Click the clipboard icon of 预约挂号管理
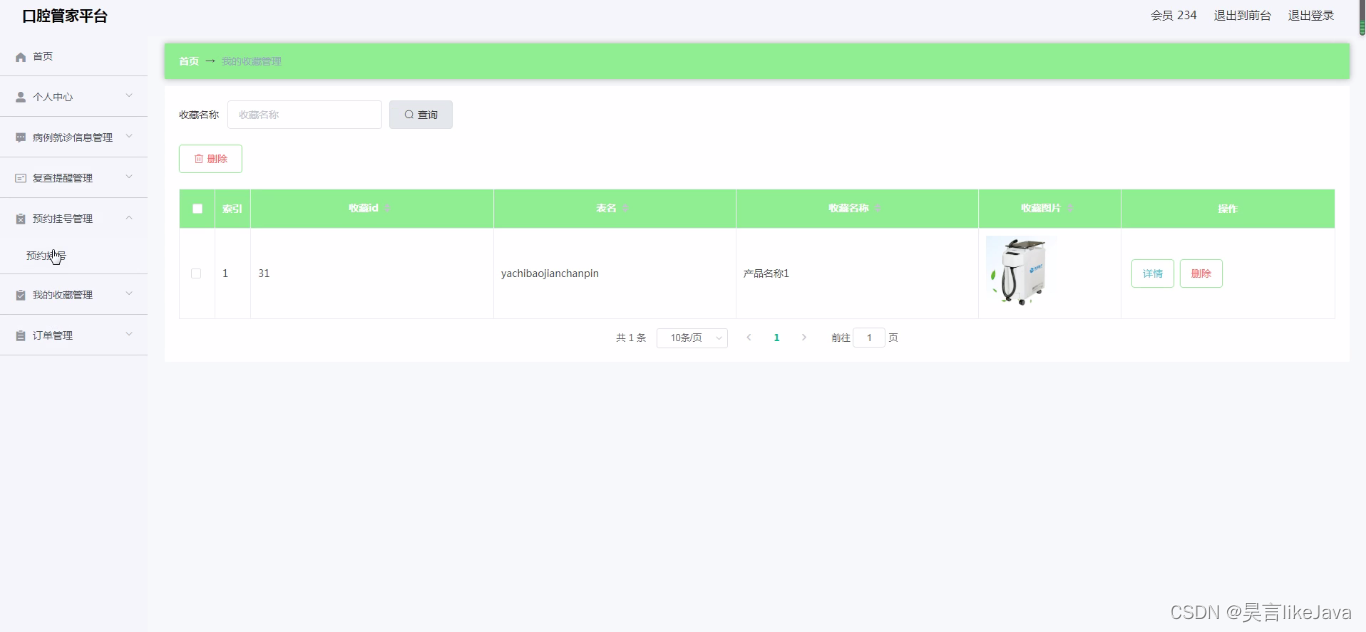The width and height of the screenshot is (1366, 632). pyautogui.click(x=20, y=219)
